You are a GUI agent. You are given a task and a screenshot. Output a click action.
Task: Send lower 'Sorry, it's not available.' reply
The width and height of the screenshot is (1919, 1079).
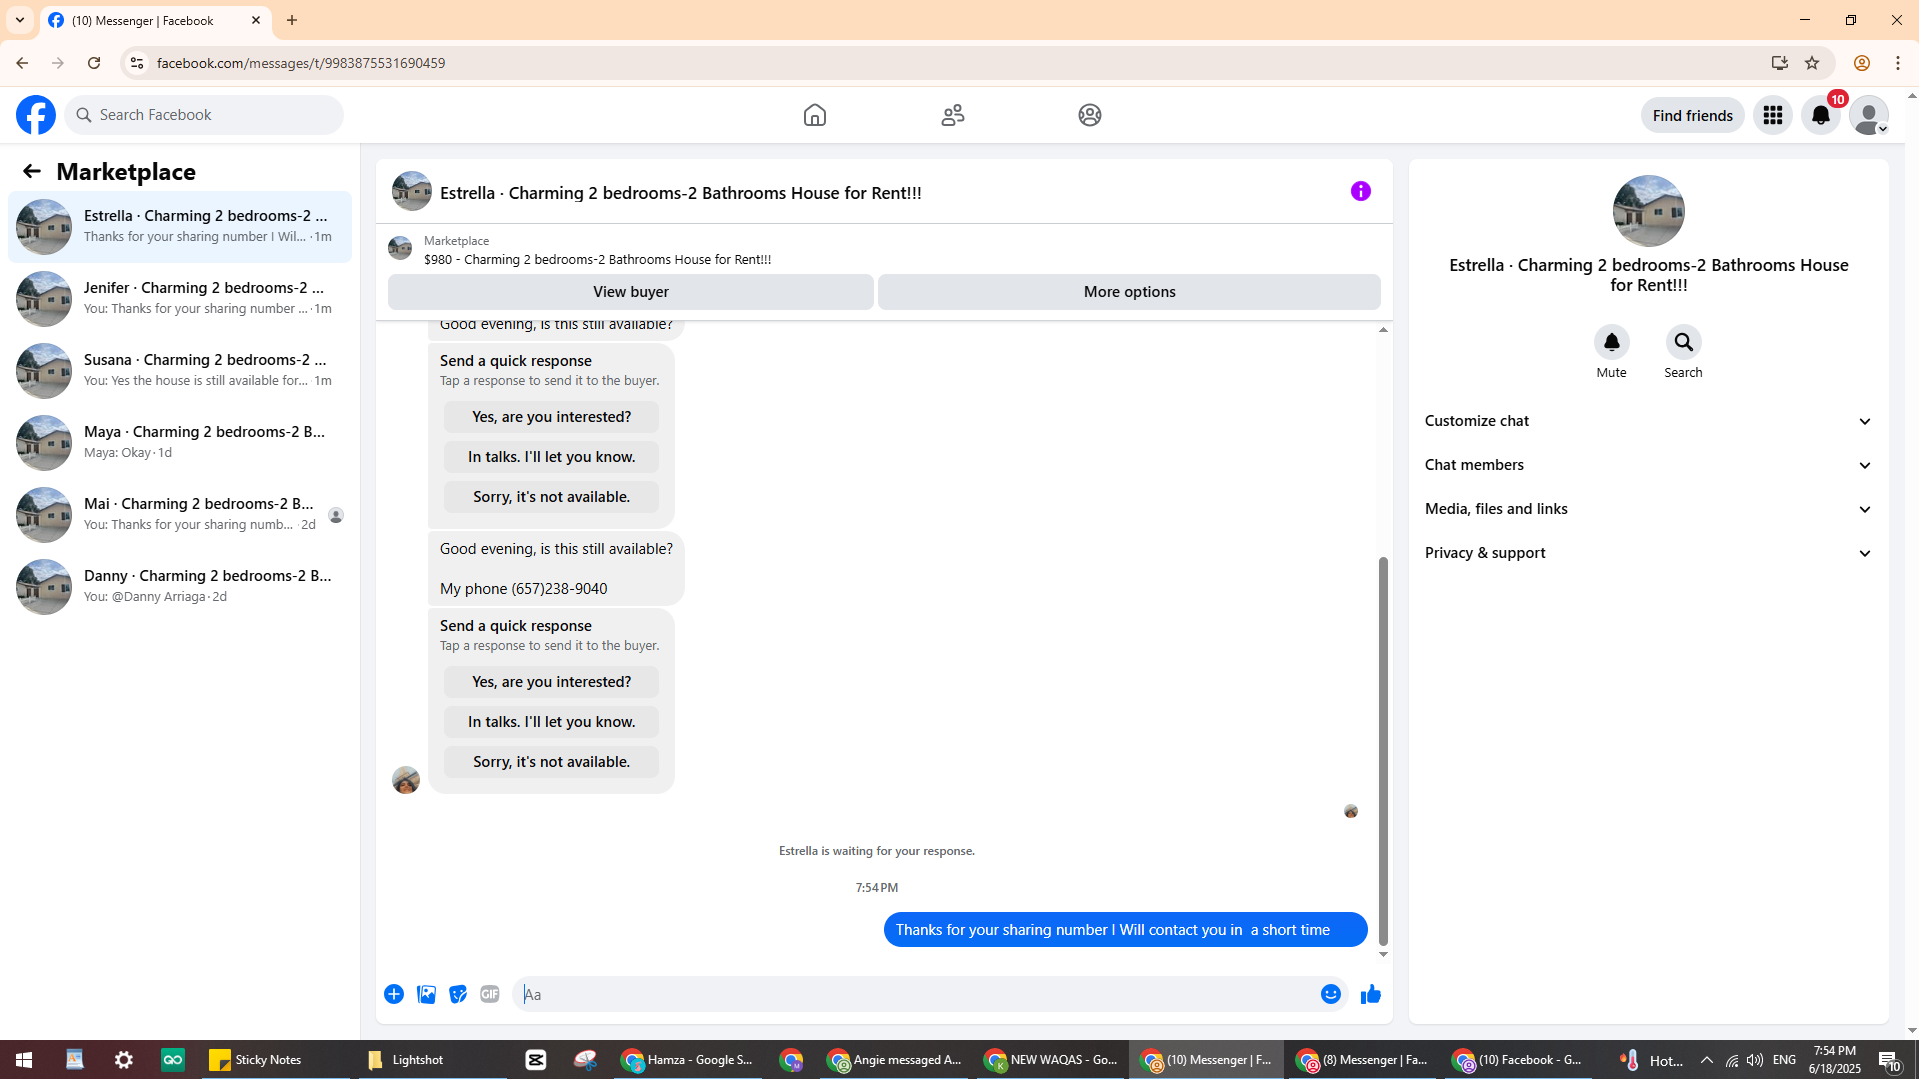coord(552,762)
